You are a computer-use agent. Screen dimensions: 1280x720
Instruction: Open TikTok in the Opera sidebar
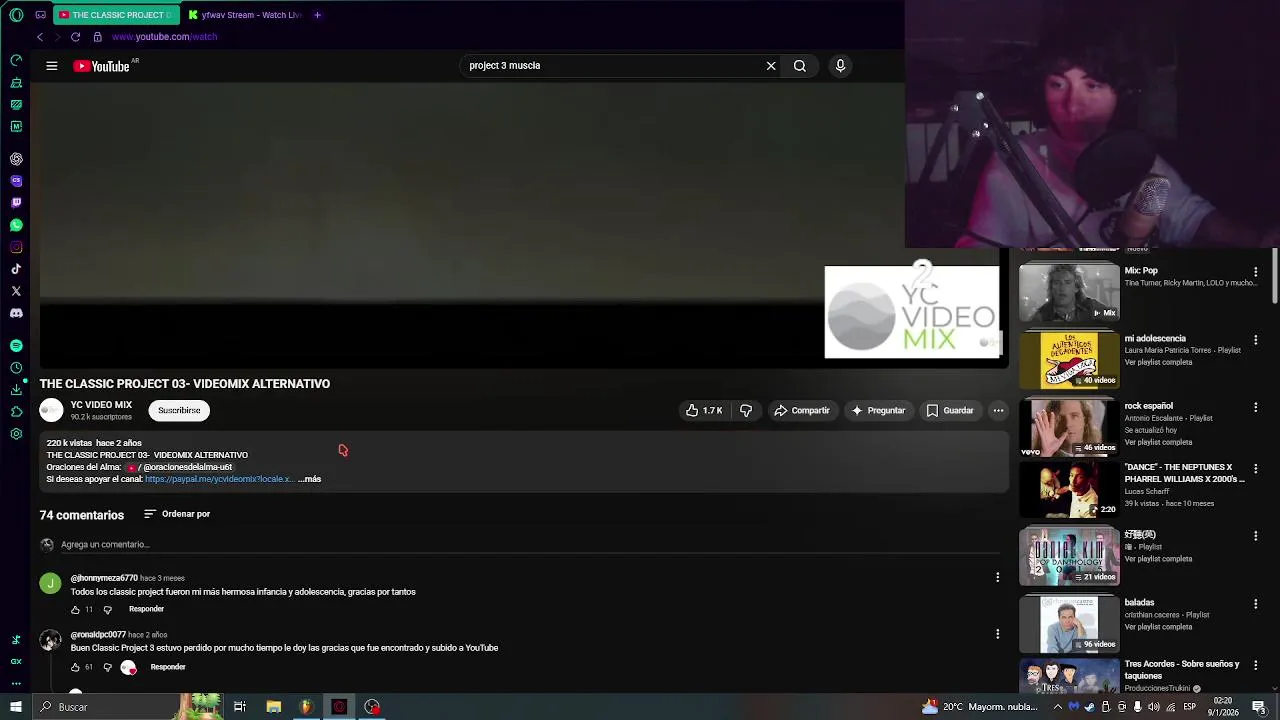point(16,269)
